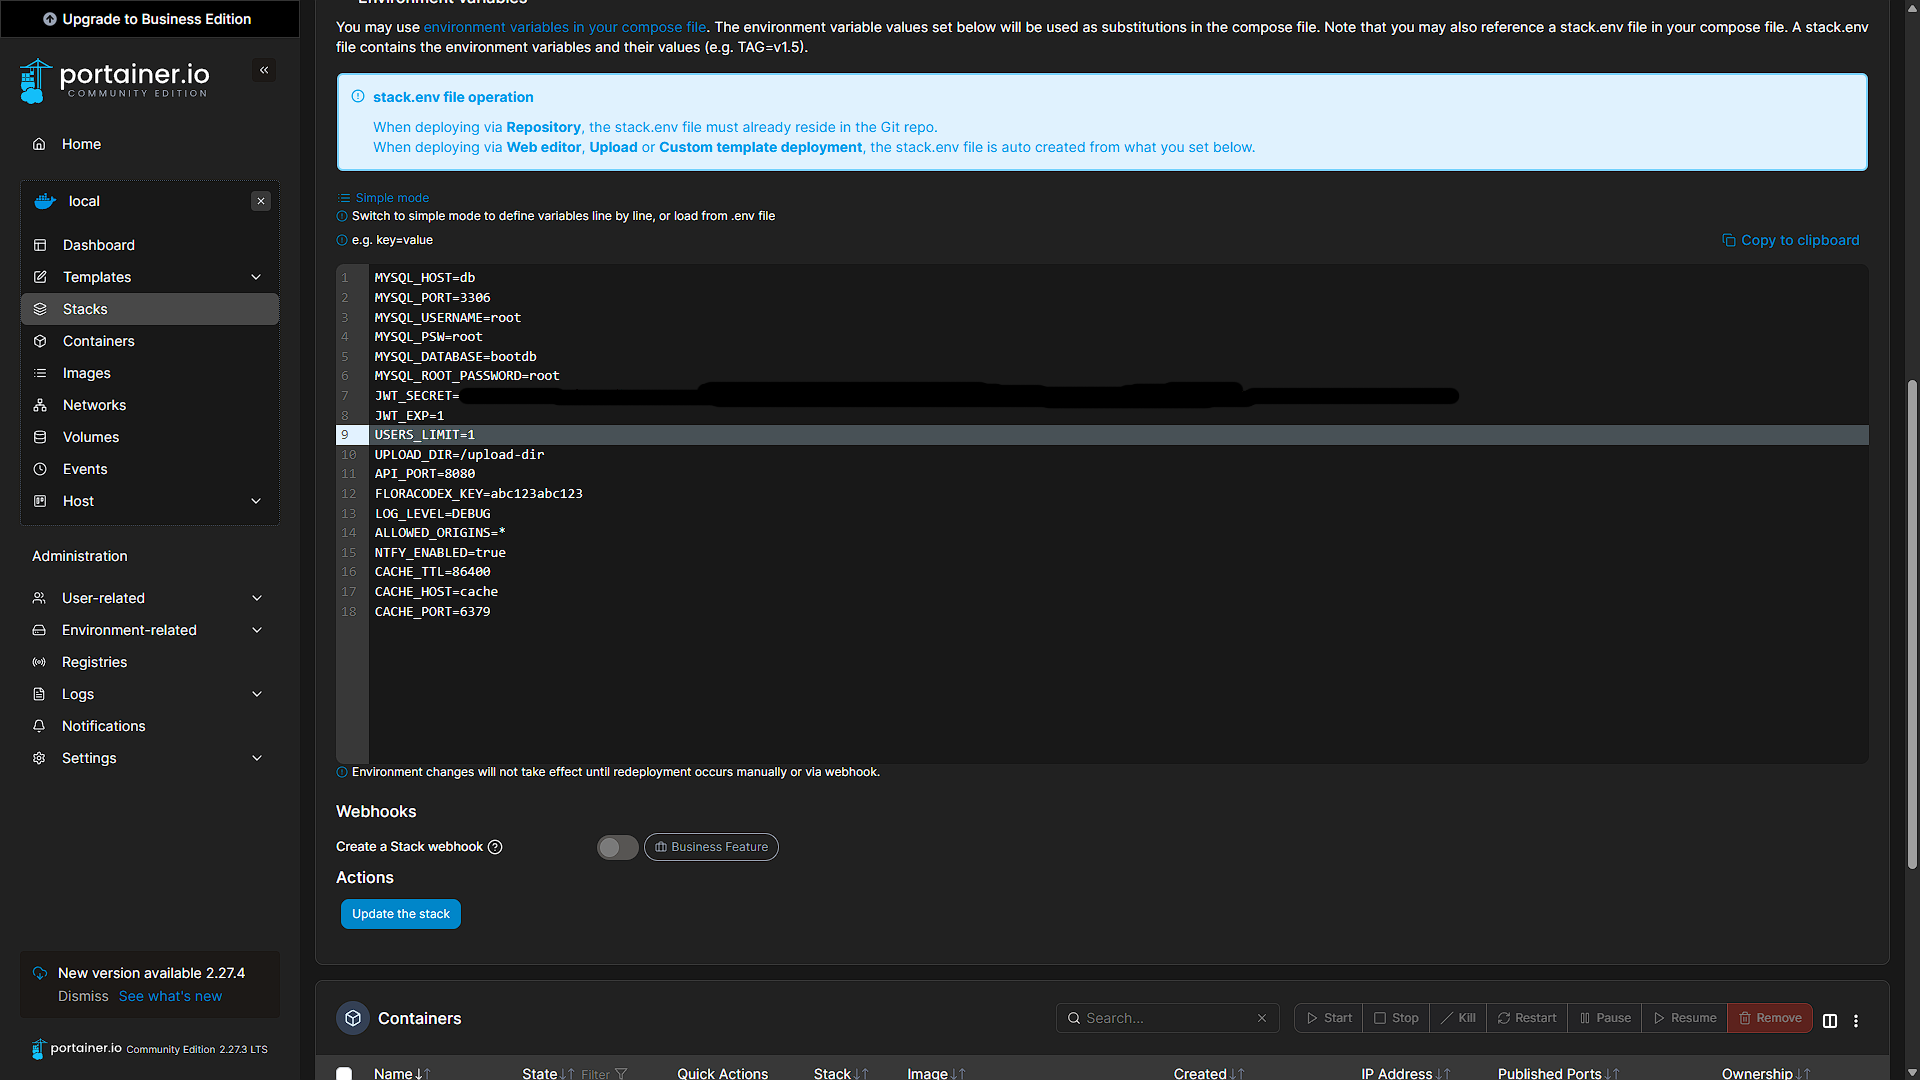
Task: Open Registries administration page
Action: 150,662
